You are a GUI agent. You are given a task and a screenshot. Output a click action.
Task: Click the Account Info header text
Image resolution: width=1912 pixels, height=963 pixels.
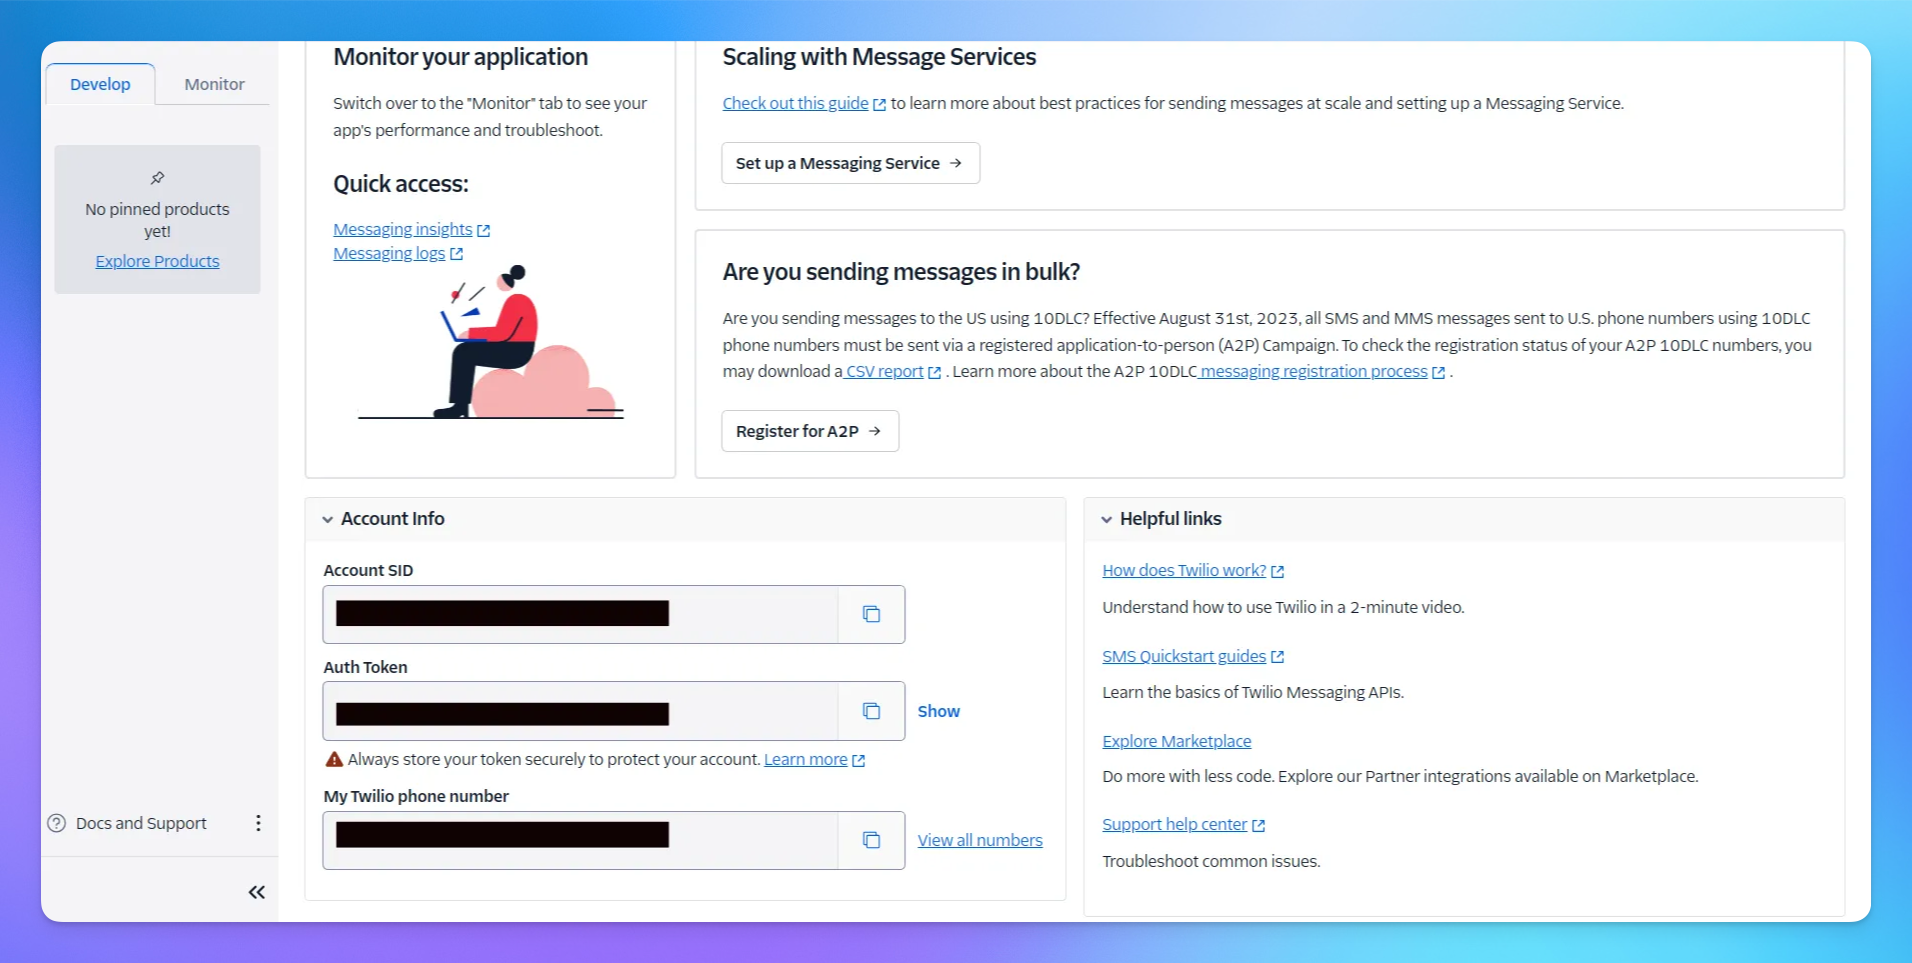[x=392, y=519]
